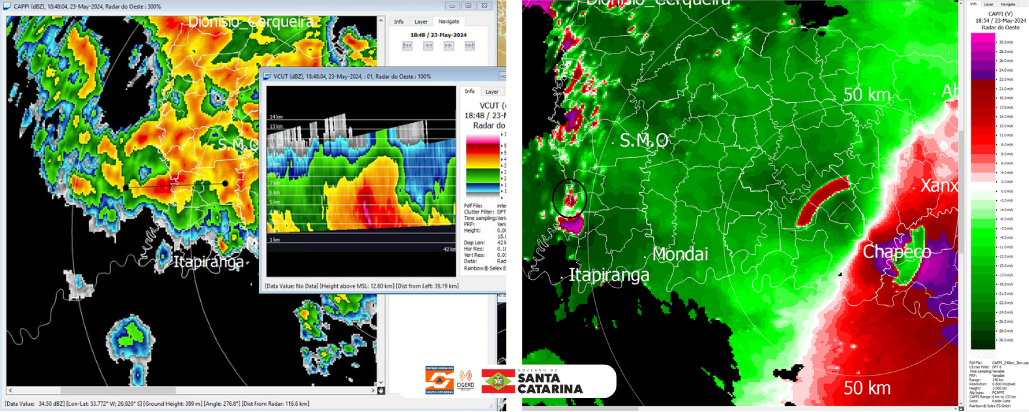
Task: Open the CAPPI window Layer tab
Action: 421,21
